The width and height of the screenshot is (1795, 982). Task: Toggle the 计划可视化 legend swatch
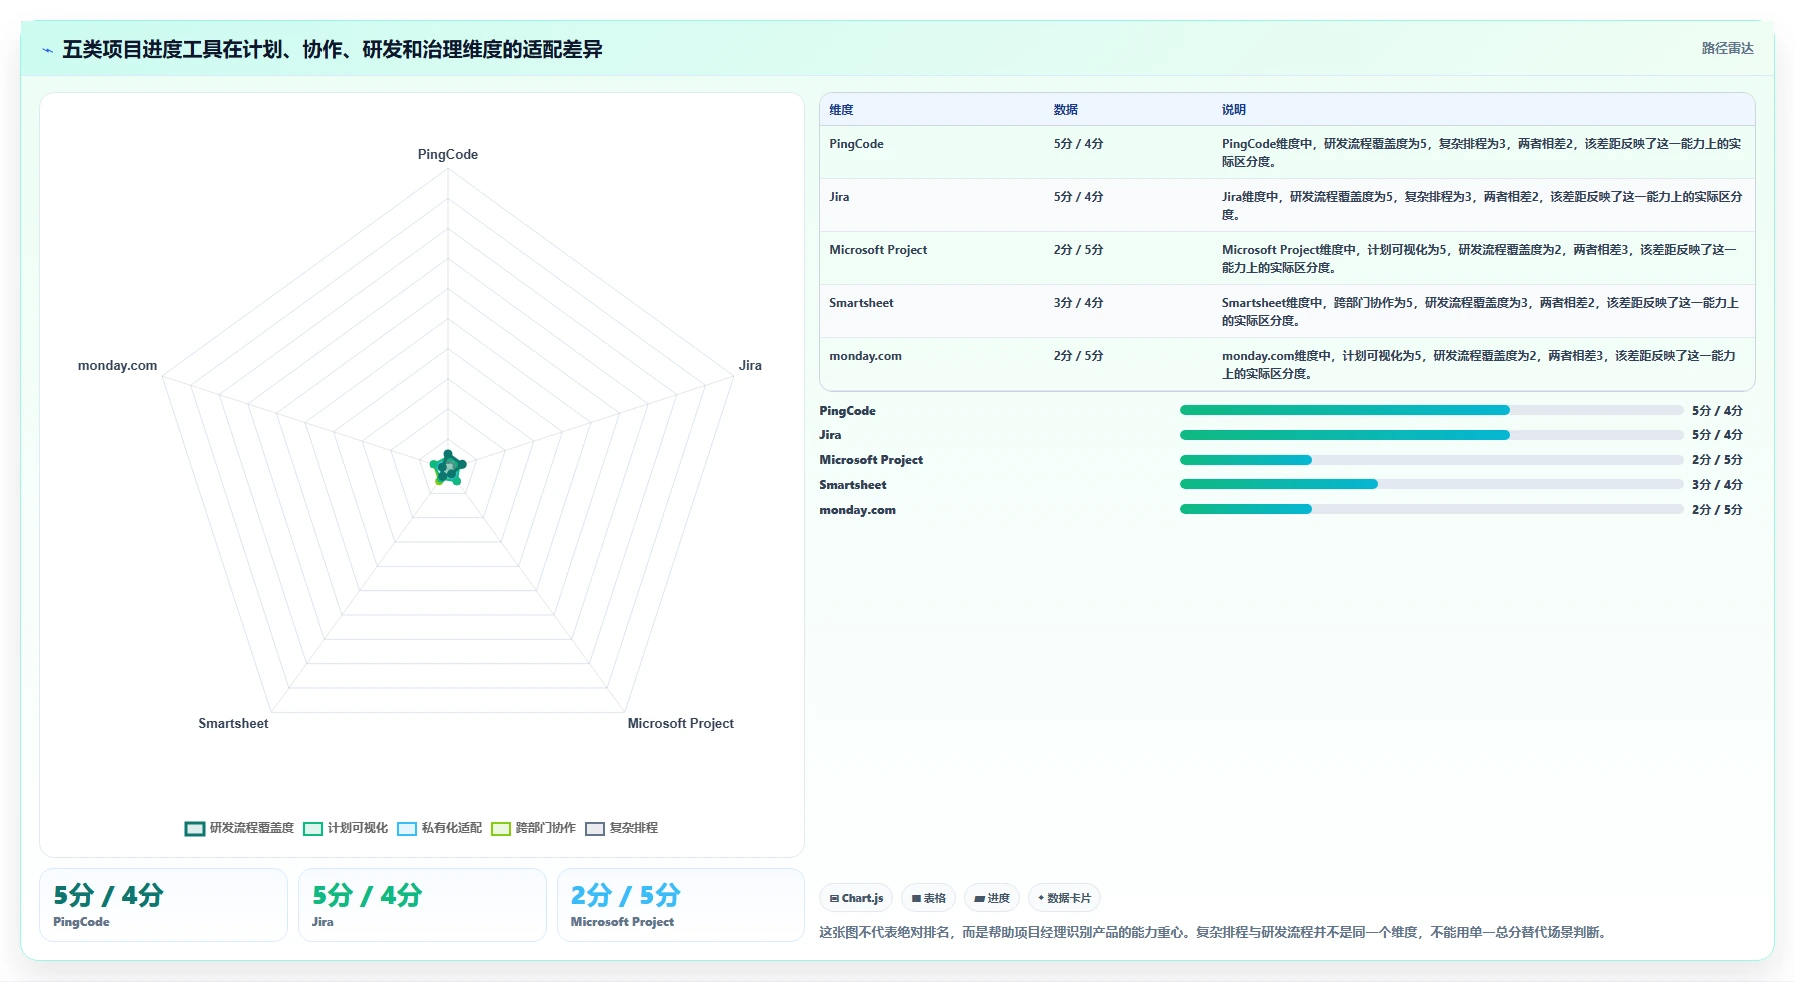point(313,828)
